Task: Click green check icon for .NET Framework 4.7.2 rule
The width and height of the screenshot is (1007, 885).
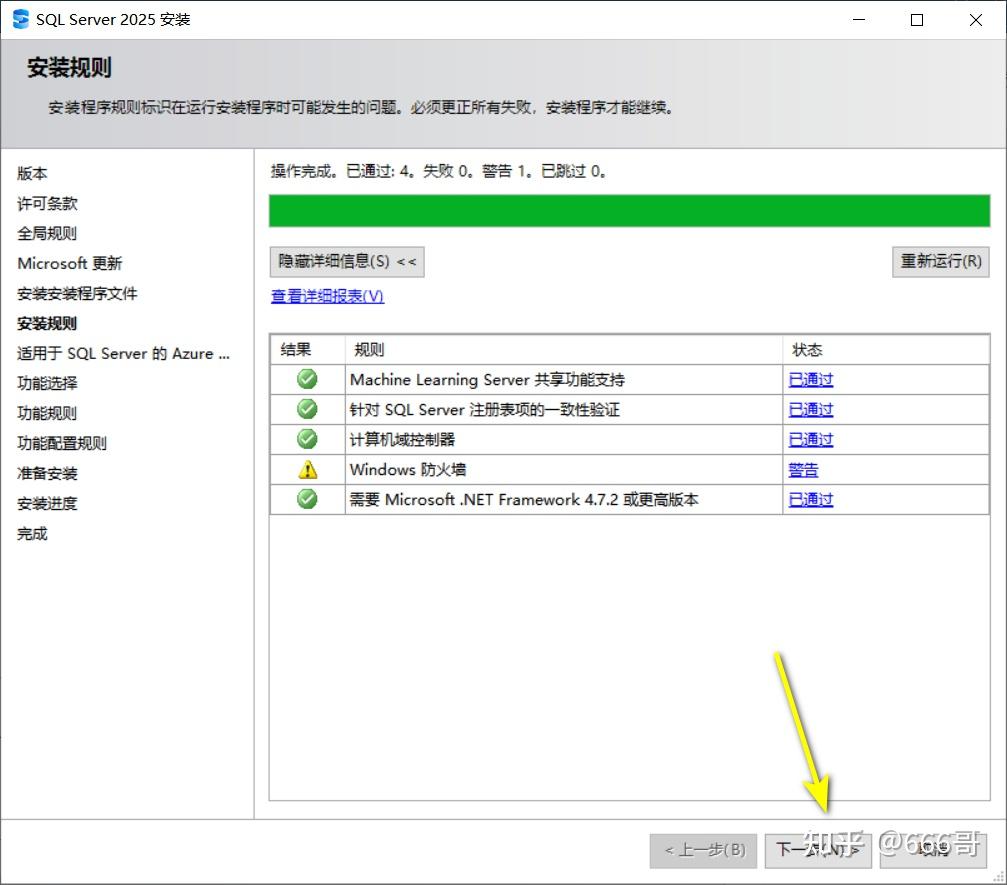Action: [307, 498]
